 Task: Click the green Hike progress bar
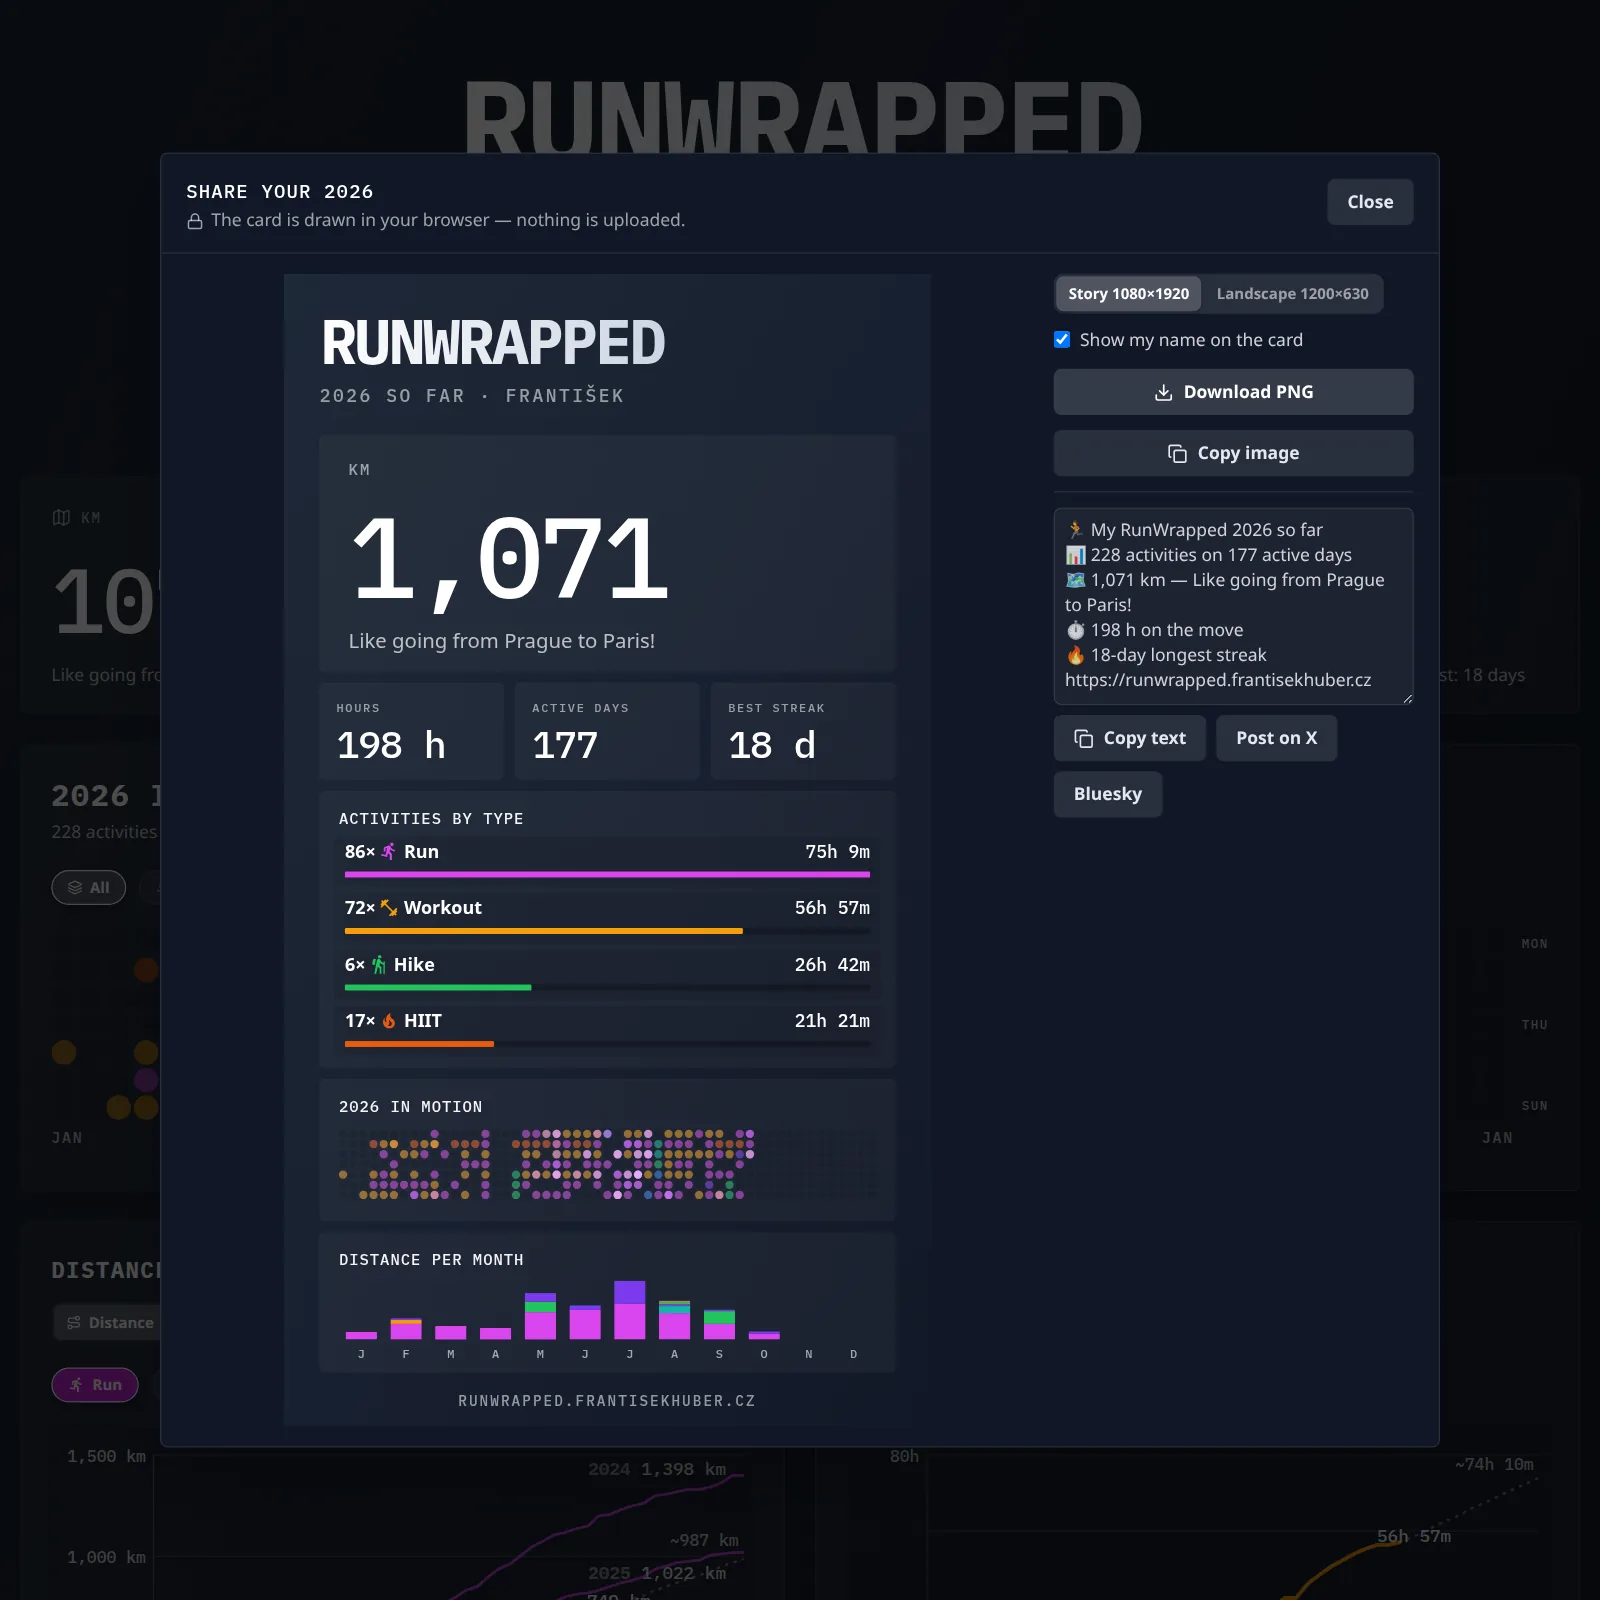438,988
